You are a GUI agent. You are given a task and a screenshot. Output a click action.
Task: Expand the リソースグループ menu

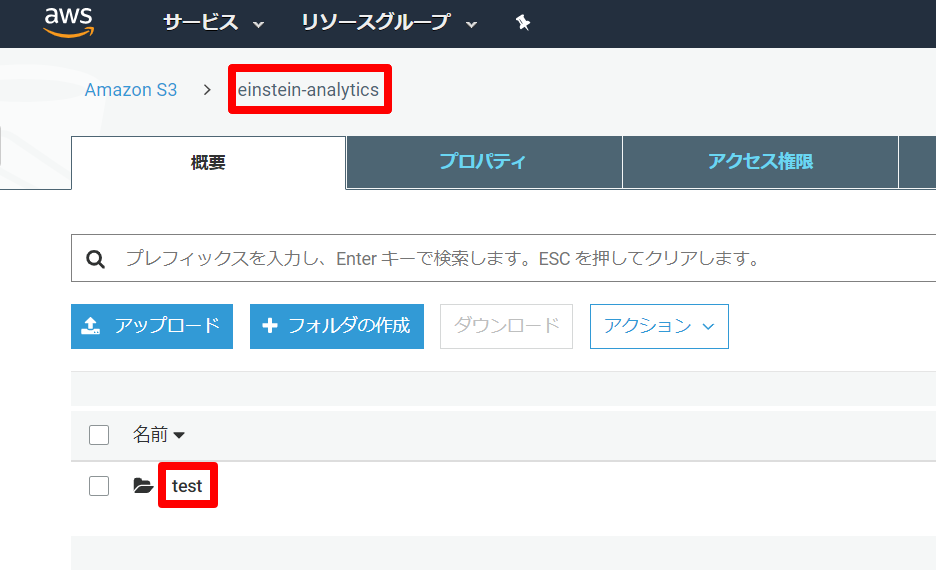tap(389, 23)
